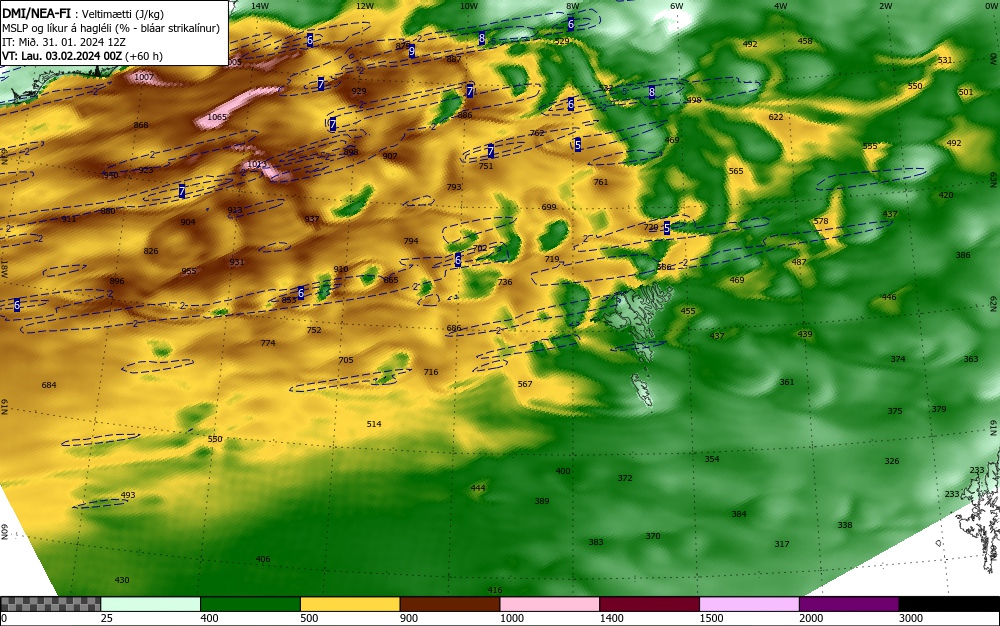1000x626 pixels.
Task: Click the '8W' longitude label
Action: [573, 6]
